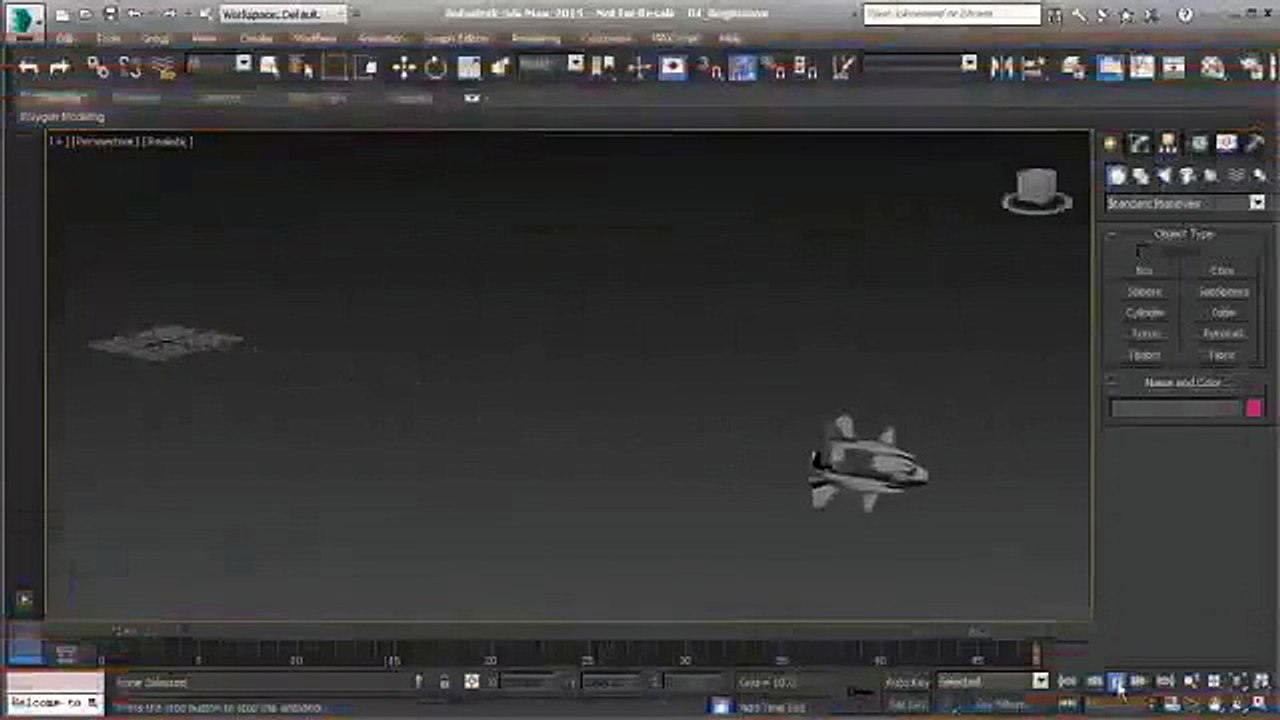Click the object name input field

(1175, 408)
